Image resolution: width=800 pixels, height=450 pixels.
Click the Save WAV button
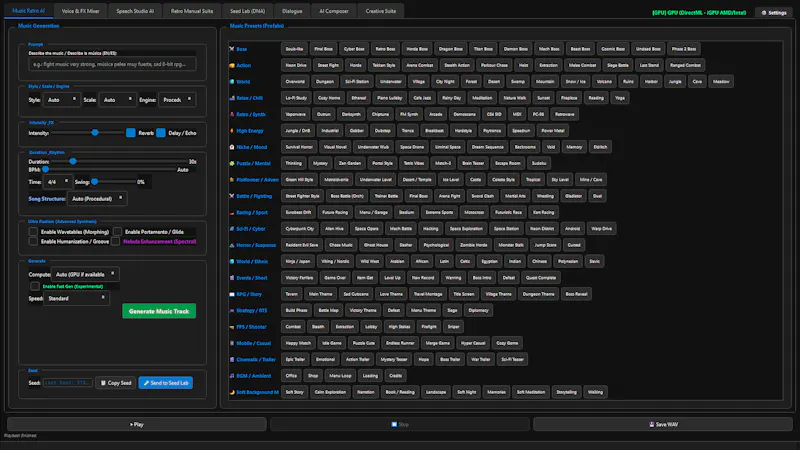(x=663, y=424)
